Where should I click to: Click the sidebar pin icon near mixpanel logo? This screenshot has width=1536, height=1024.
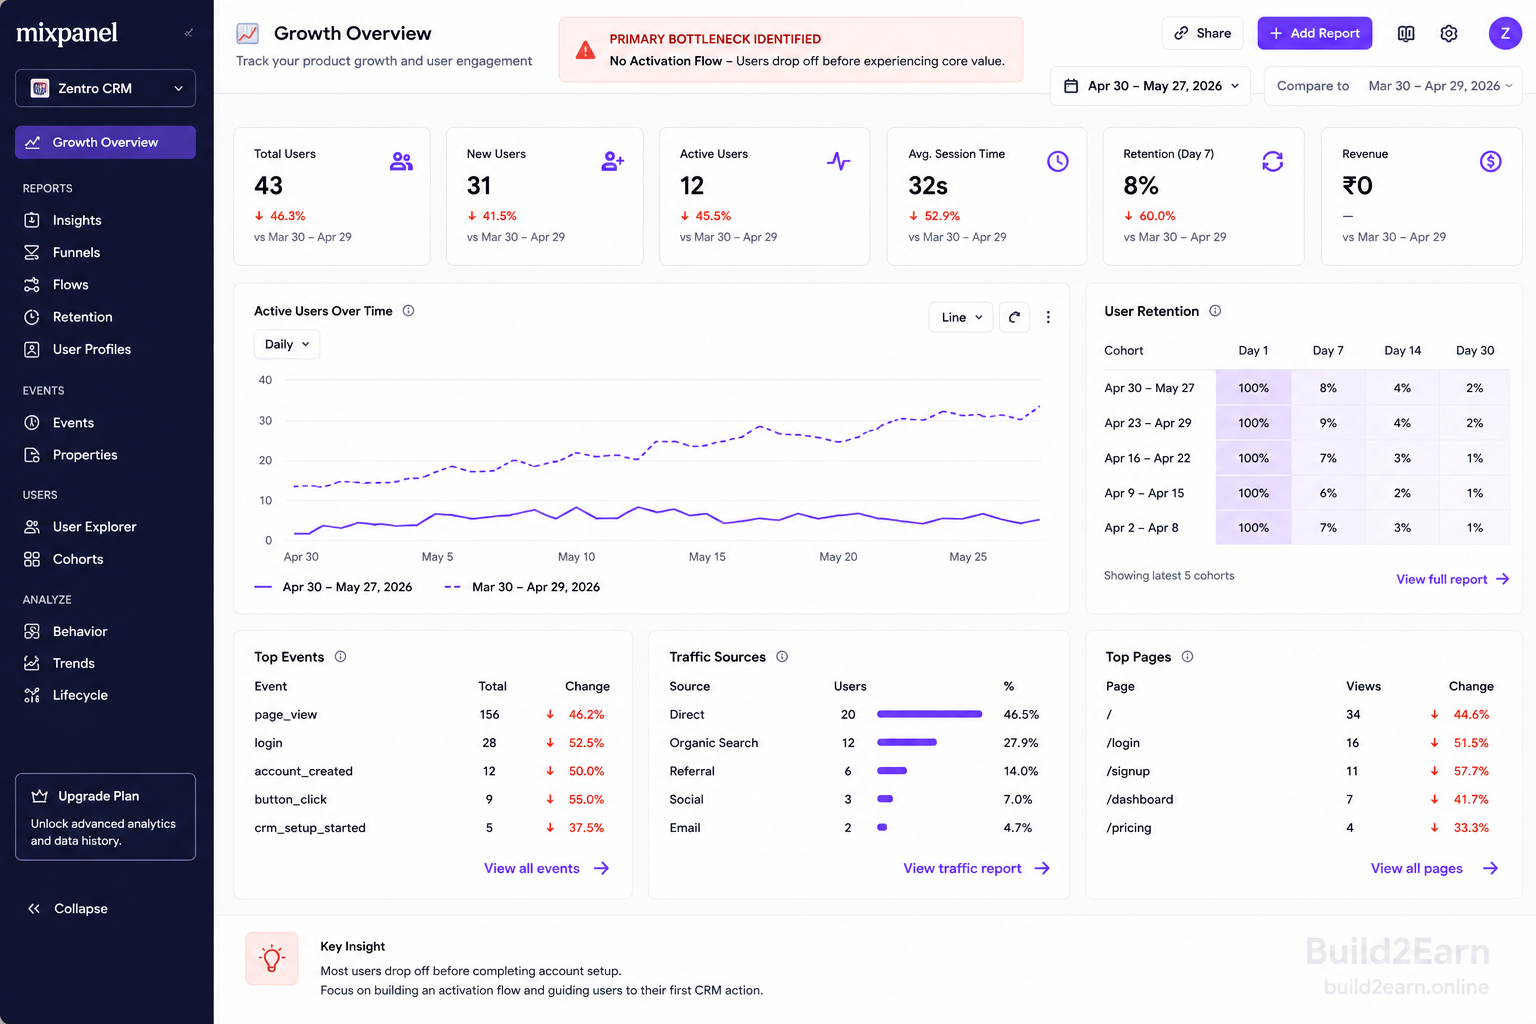click(x=189, y=33)
